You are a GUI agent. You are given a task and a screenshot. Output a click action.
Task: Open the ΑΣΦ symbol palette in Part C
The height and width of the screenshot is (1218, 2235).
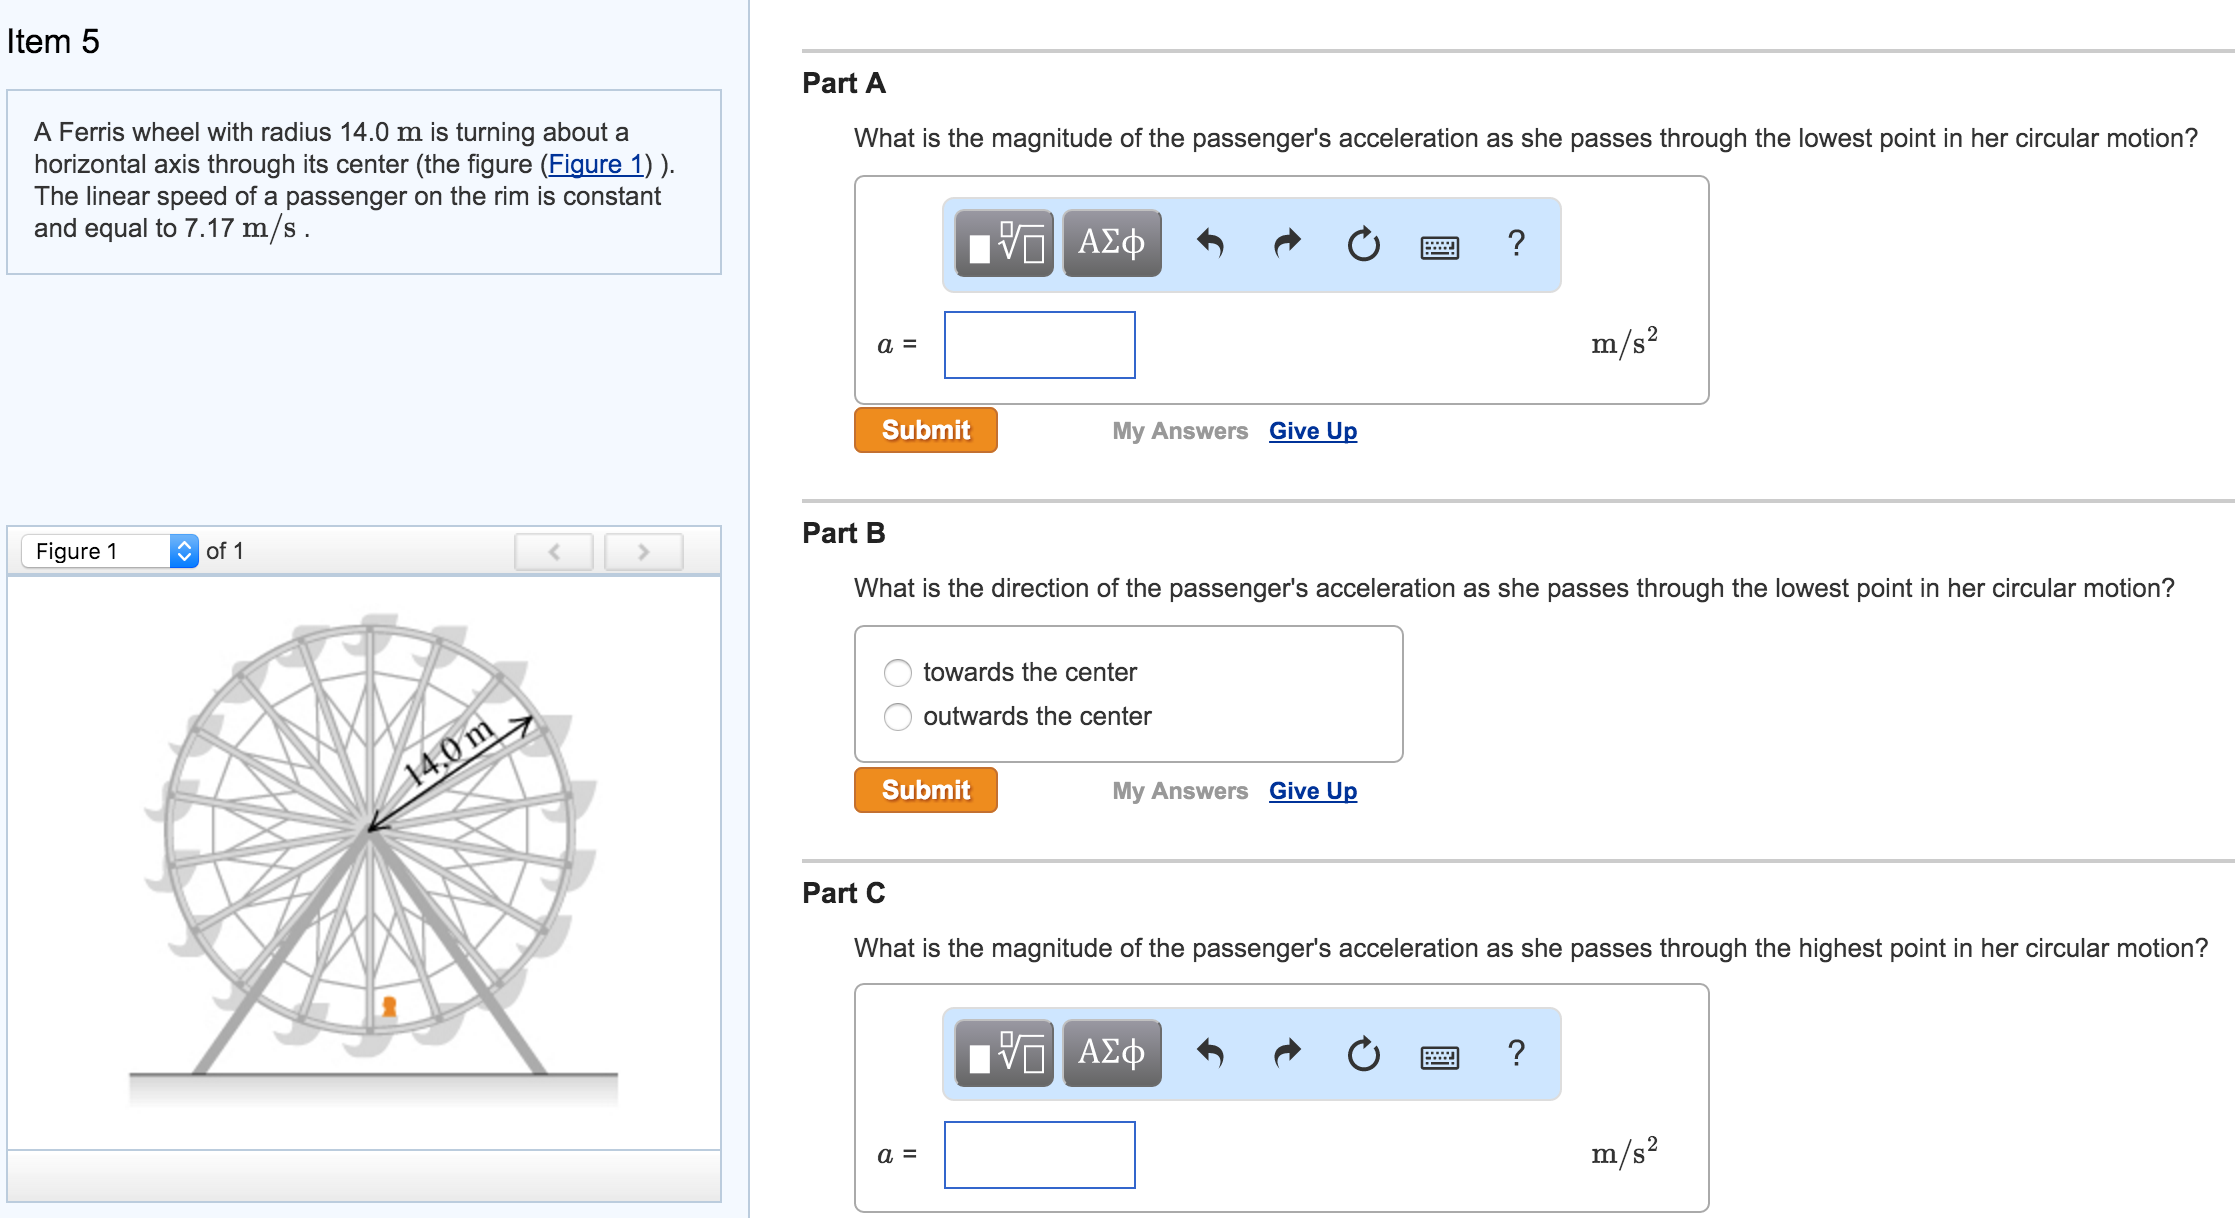[x=1111, y=1052]
